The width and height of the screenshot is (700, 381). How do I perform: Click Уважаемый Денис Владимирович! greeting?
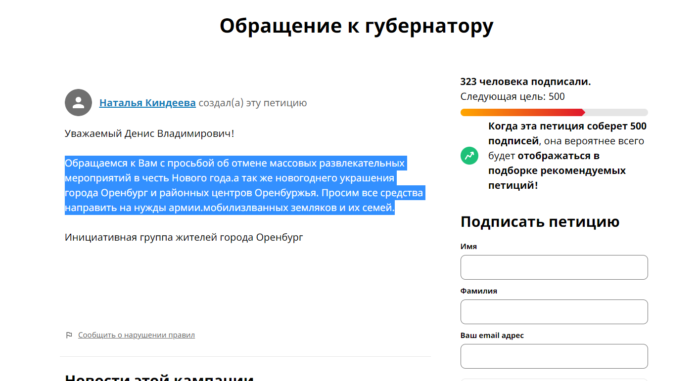(x=149, y=134)
